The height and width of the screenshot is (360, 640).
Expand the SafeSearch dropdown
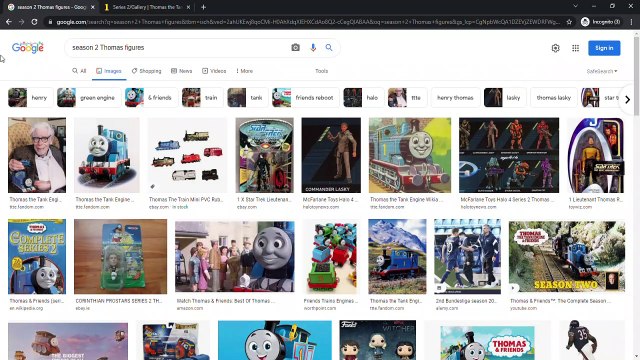602,71
